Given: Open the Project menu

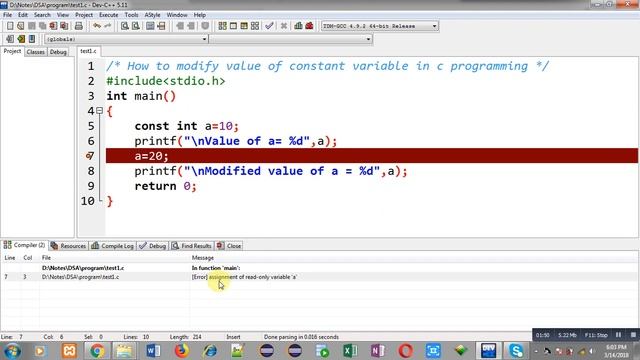Looking at the screenshot, I should click(x=84, y=15).
